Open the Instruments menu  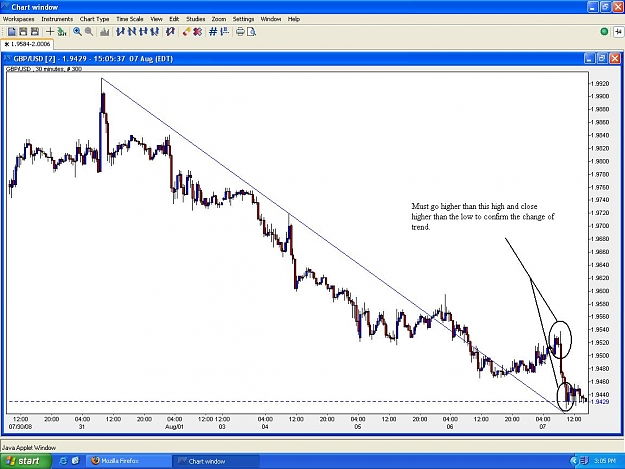tap(57, 19)
